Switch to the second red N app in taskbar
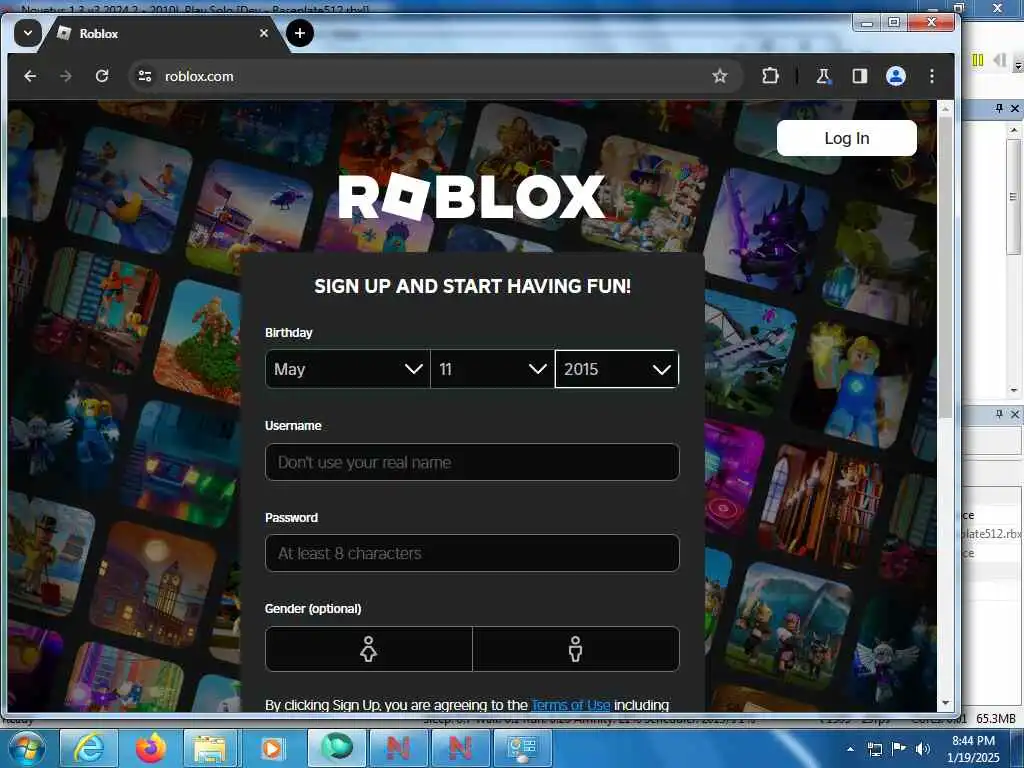 coord(460,748)
